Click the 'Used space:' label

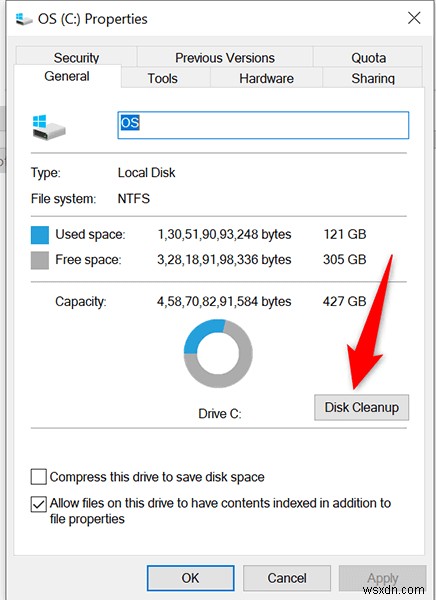coord(90,234)
